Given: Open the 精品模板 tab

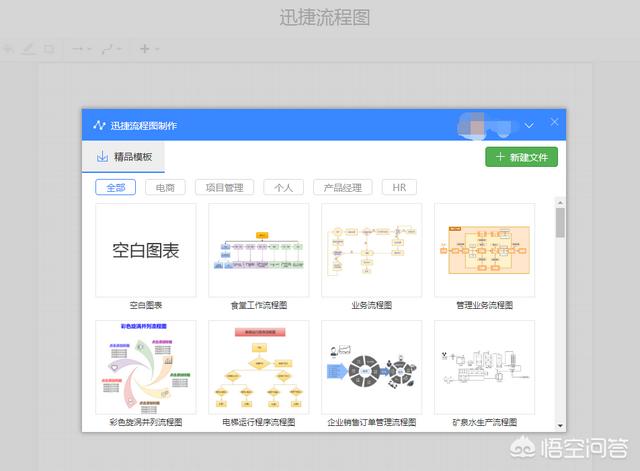Looking at the screenshot, I should (123, 157).
